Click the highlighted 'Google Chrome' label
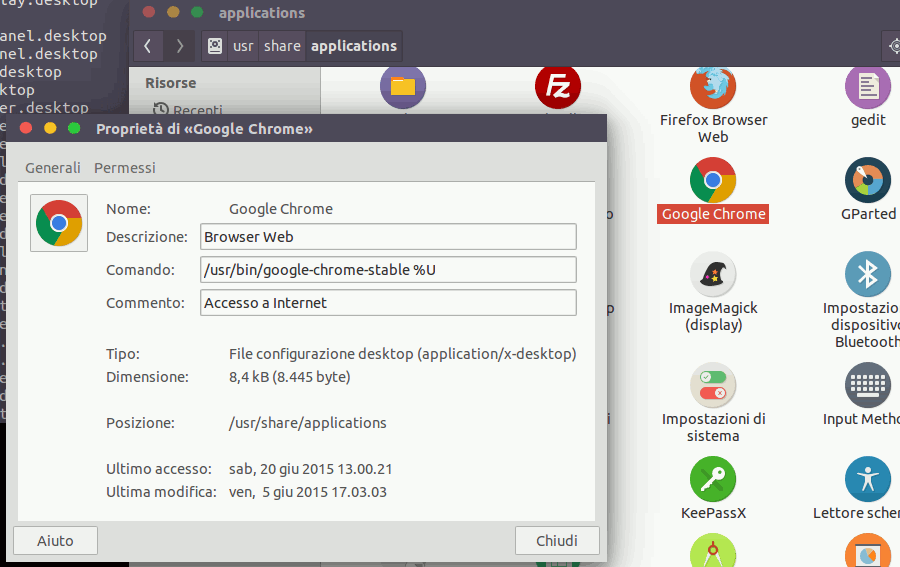This screenshot has height=567, width=900. pos(713,214)
